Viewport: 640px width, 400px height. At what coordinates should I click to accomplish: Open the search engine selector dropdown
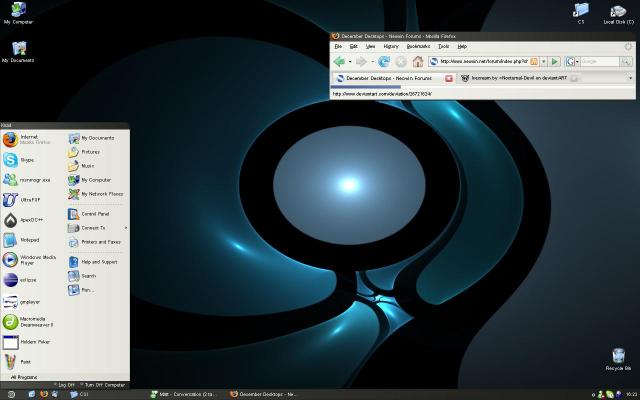(572, 62)
